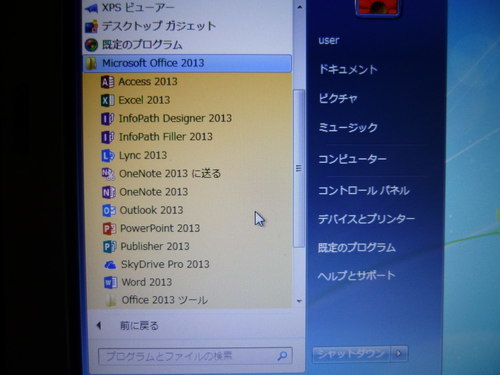Open OneNote 2013 icon

pos(109,192)
